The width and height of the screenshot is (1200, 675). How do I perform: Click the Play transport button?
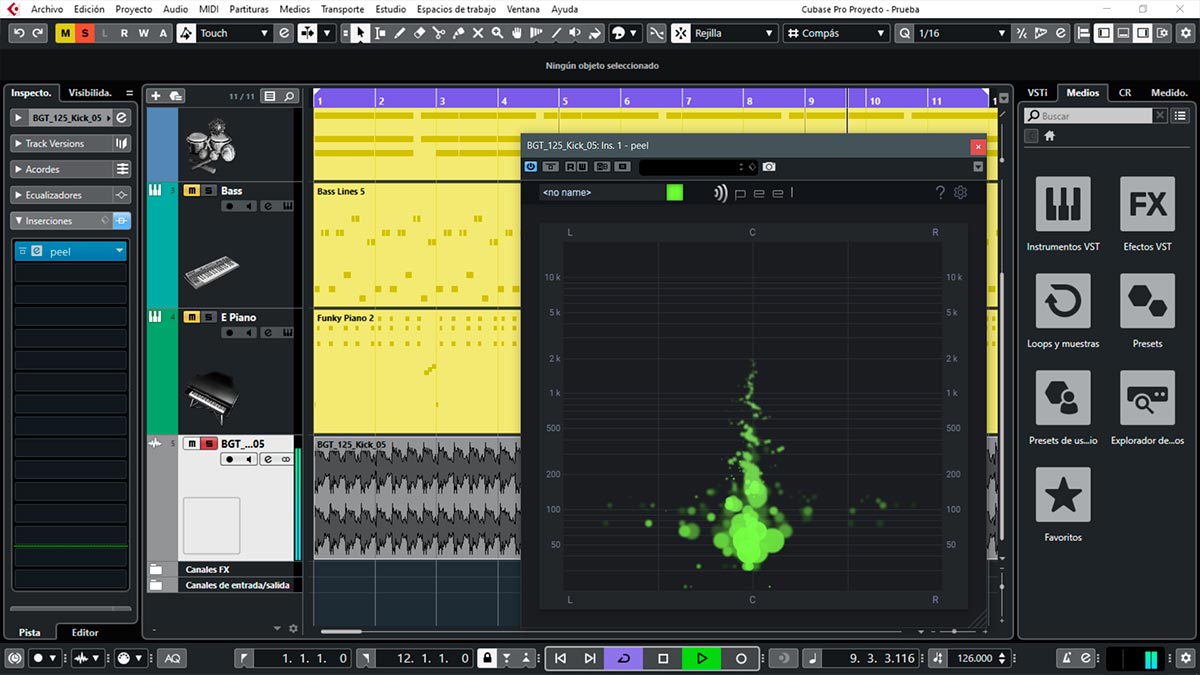(x=702, y=658)
